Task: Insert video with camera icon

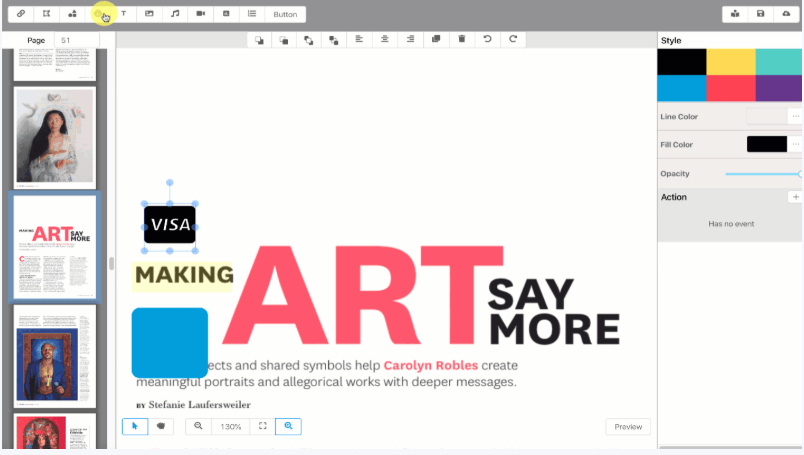Action: [200, 14]
